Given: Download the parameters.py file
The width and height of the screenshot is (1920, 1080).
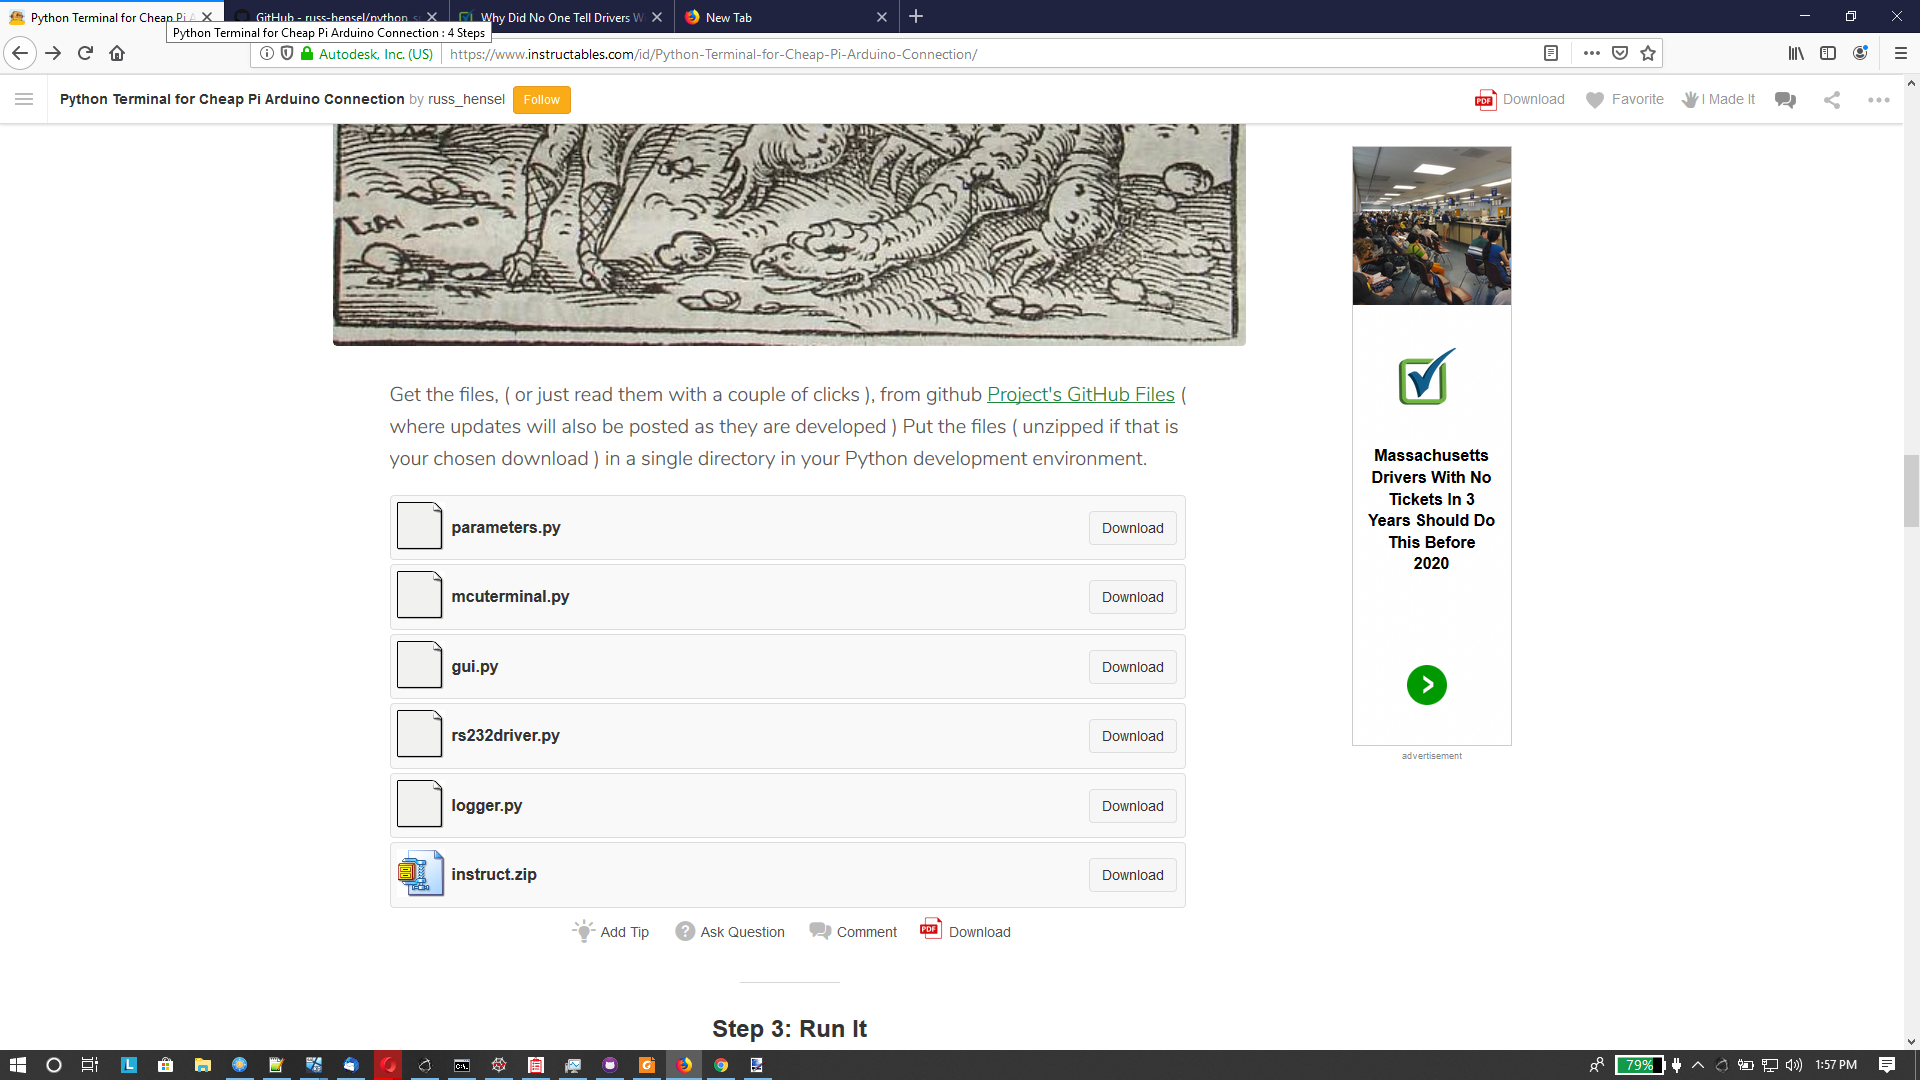Looking at the screenshot, I should coord(1132,528).
